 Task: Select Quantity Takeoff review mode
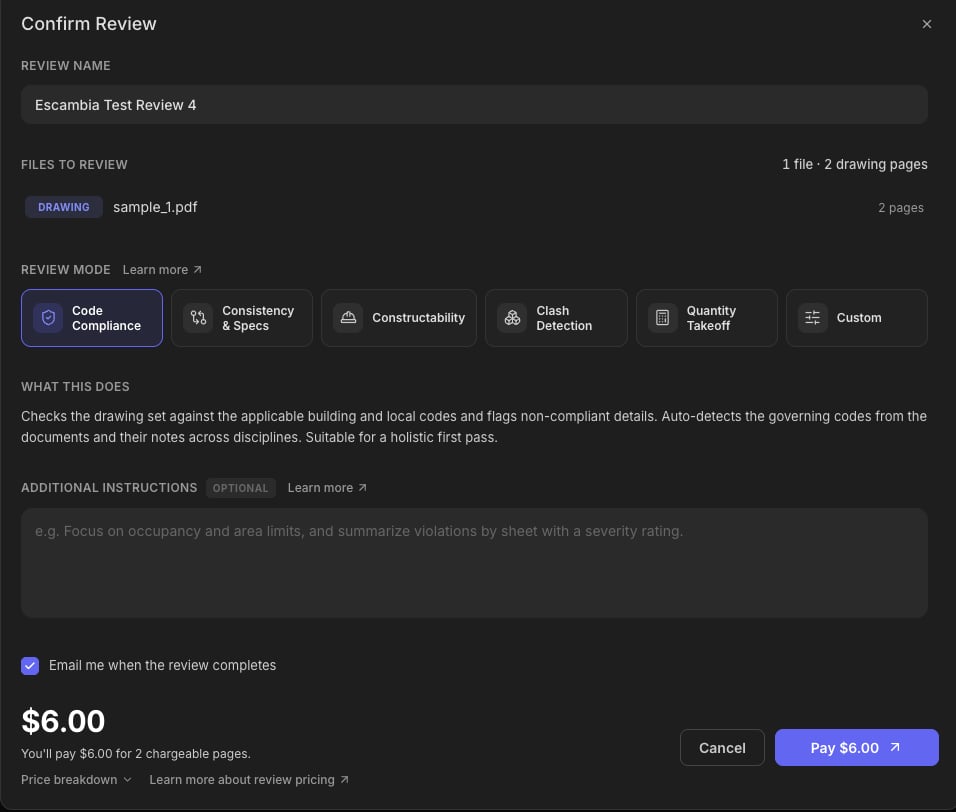pos(707,318)
